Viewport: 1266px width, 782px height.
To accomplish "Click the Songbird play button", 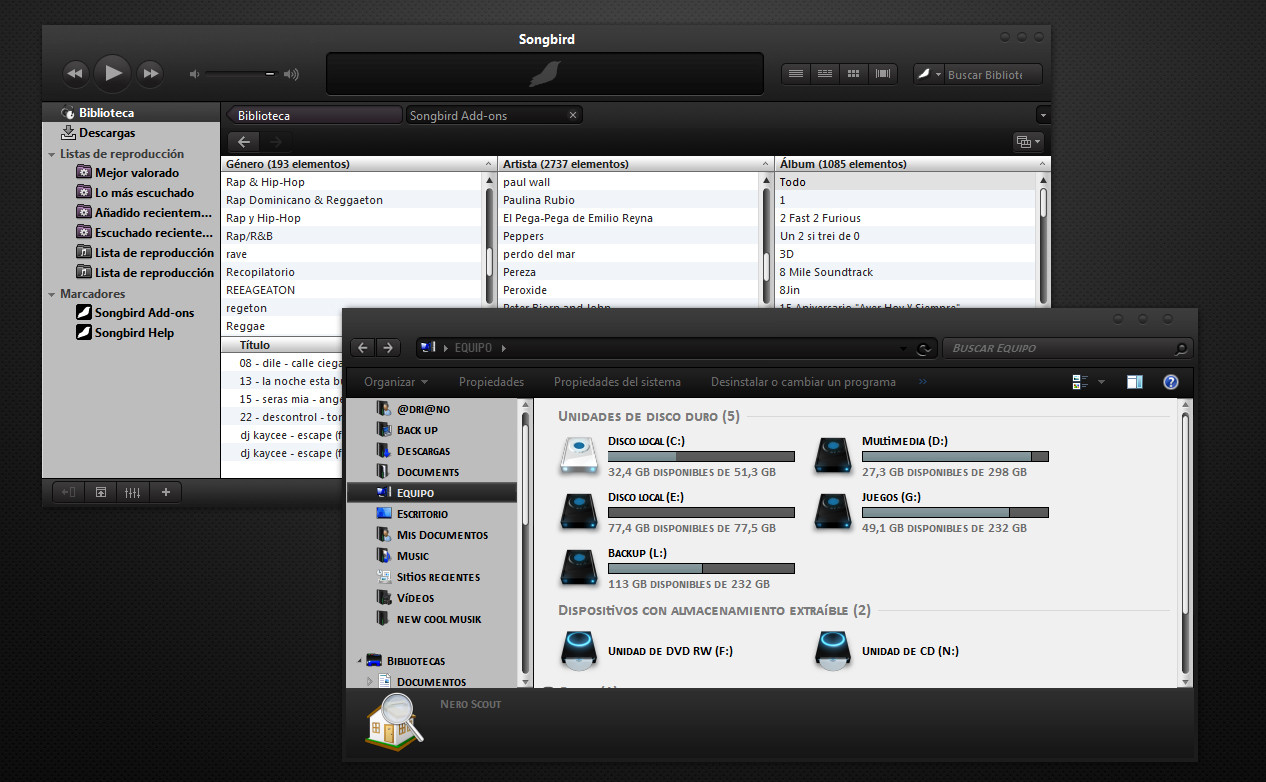I will tap(113, 73).
